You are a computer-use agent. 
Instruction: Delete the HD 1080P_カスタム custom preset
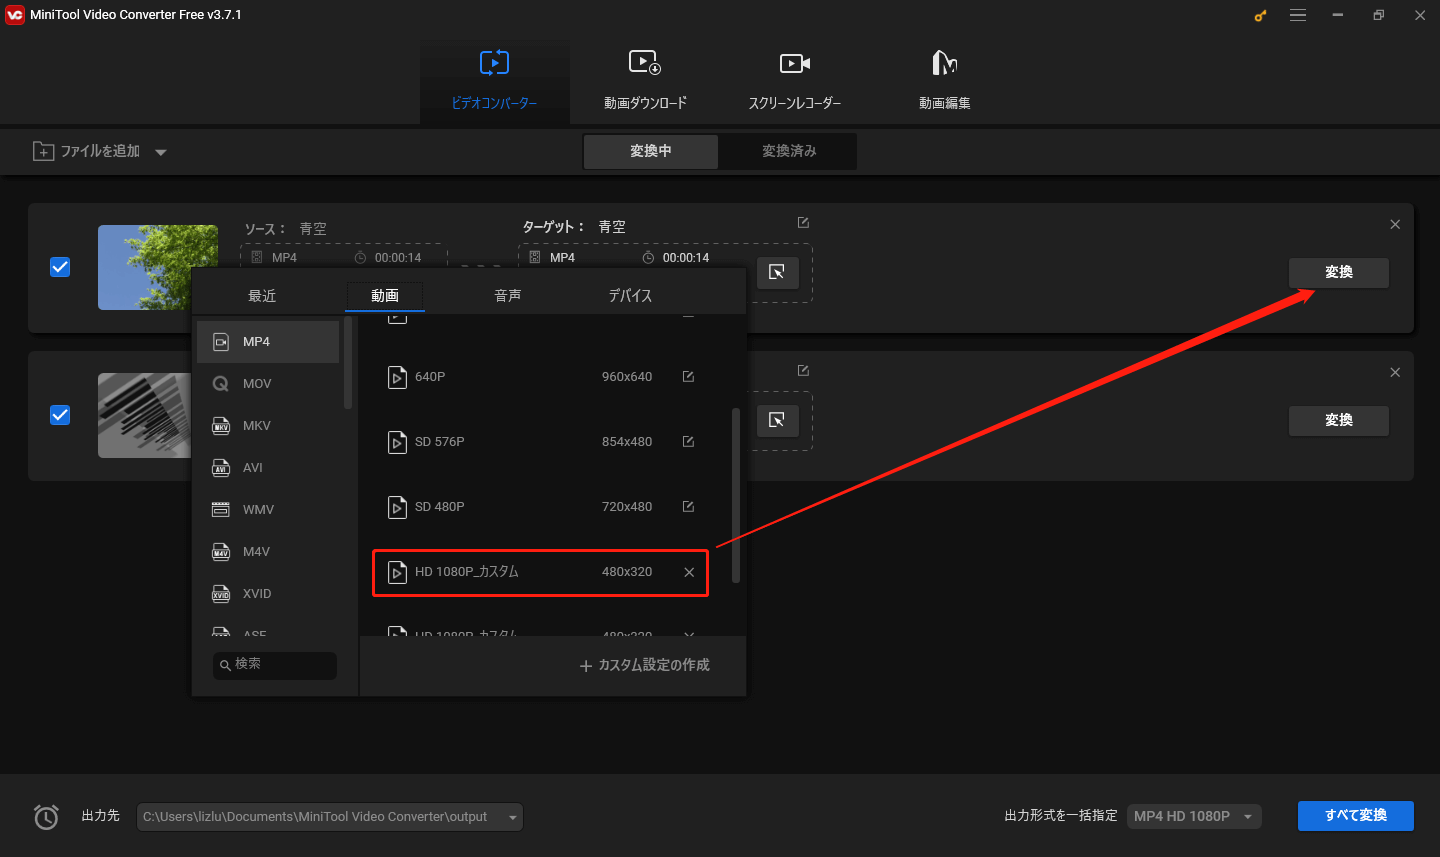pyautogui.click(x=689, y=572)
